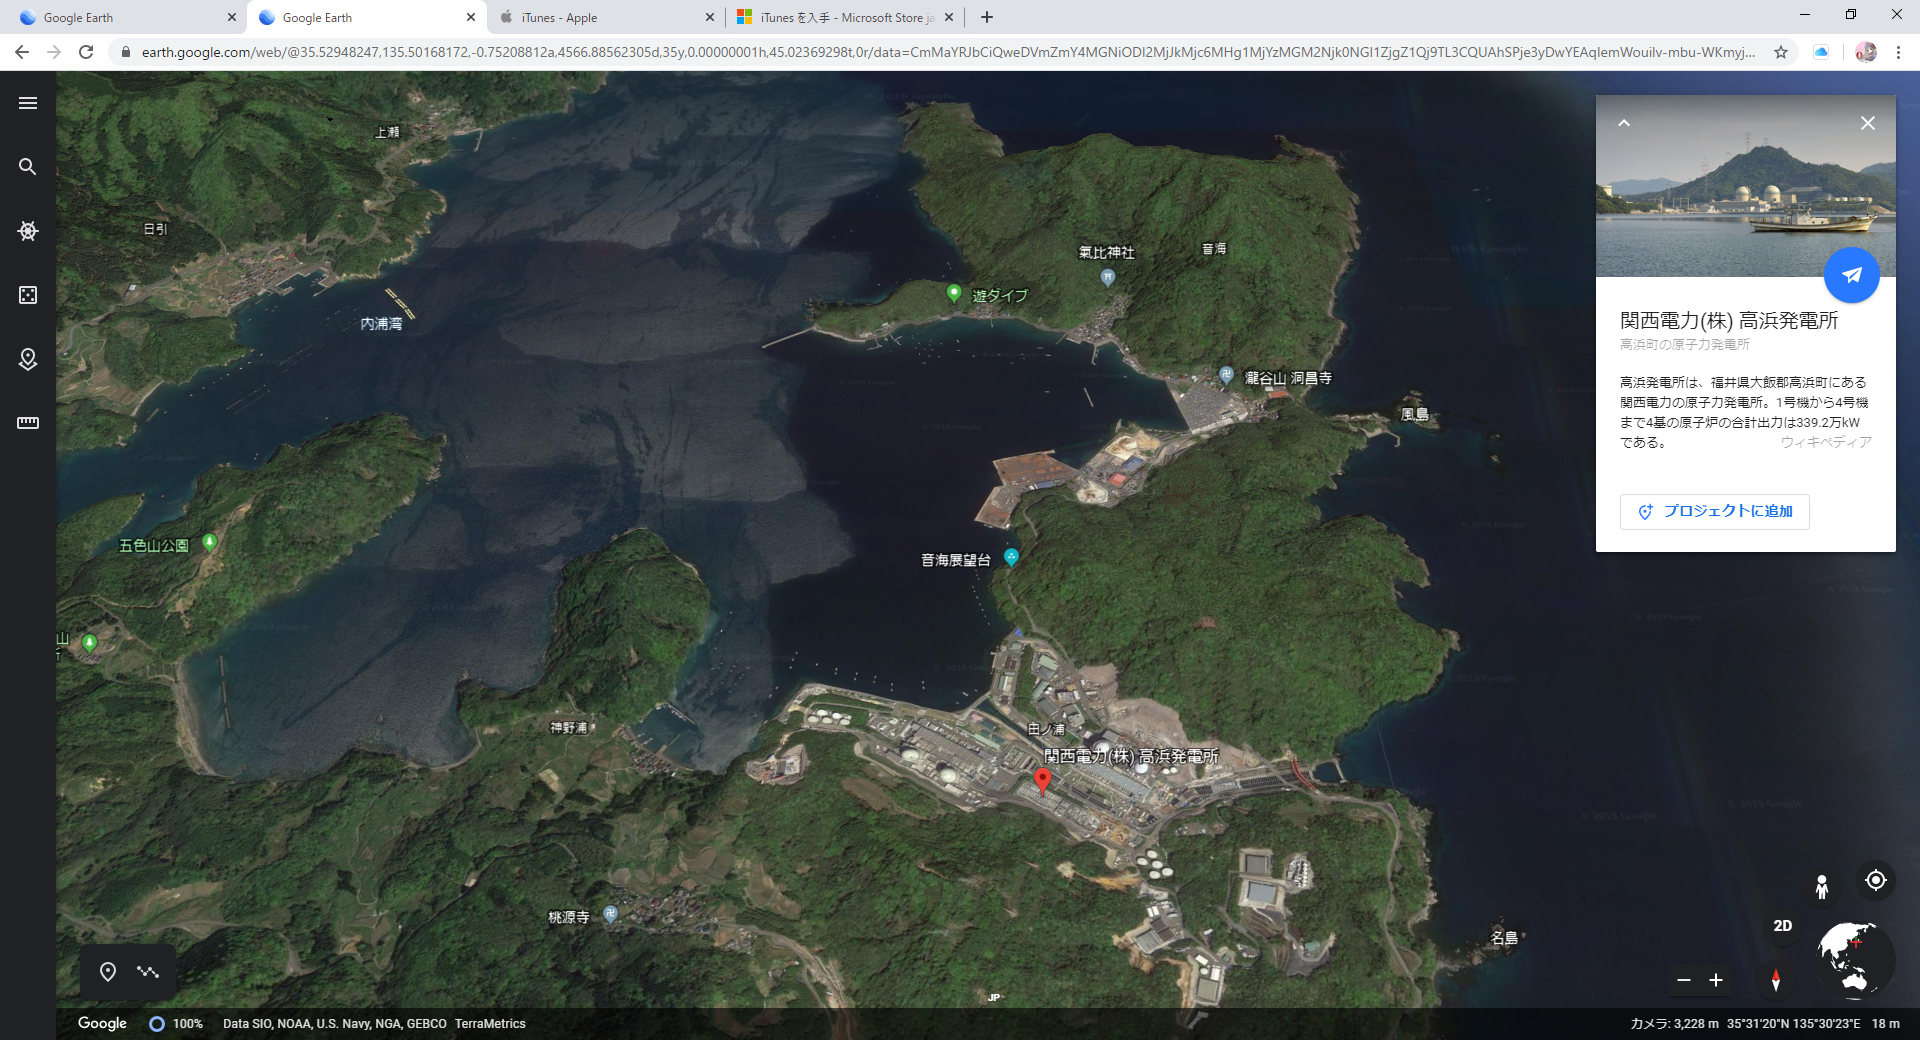Open the Chrome profile avatar
Viewport: 1920px width, 1040px height.
coord(1865,52)
